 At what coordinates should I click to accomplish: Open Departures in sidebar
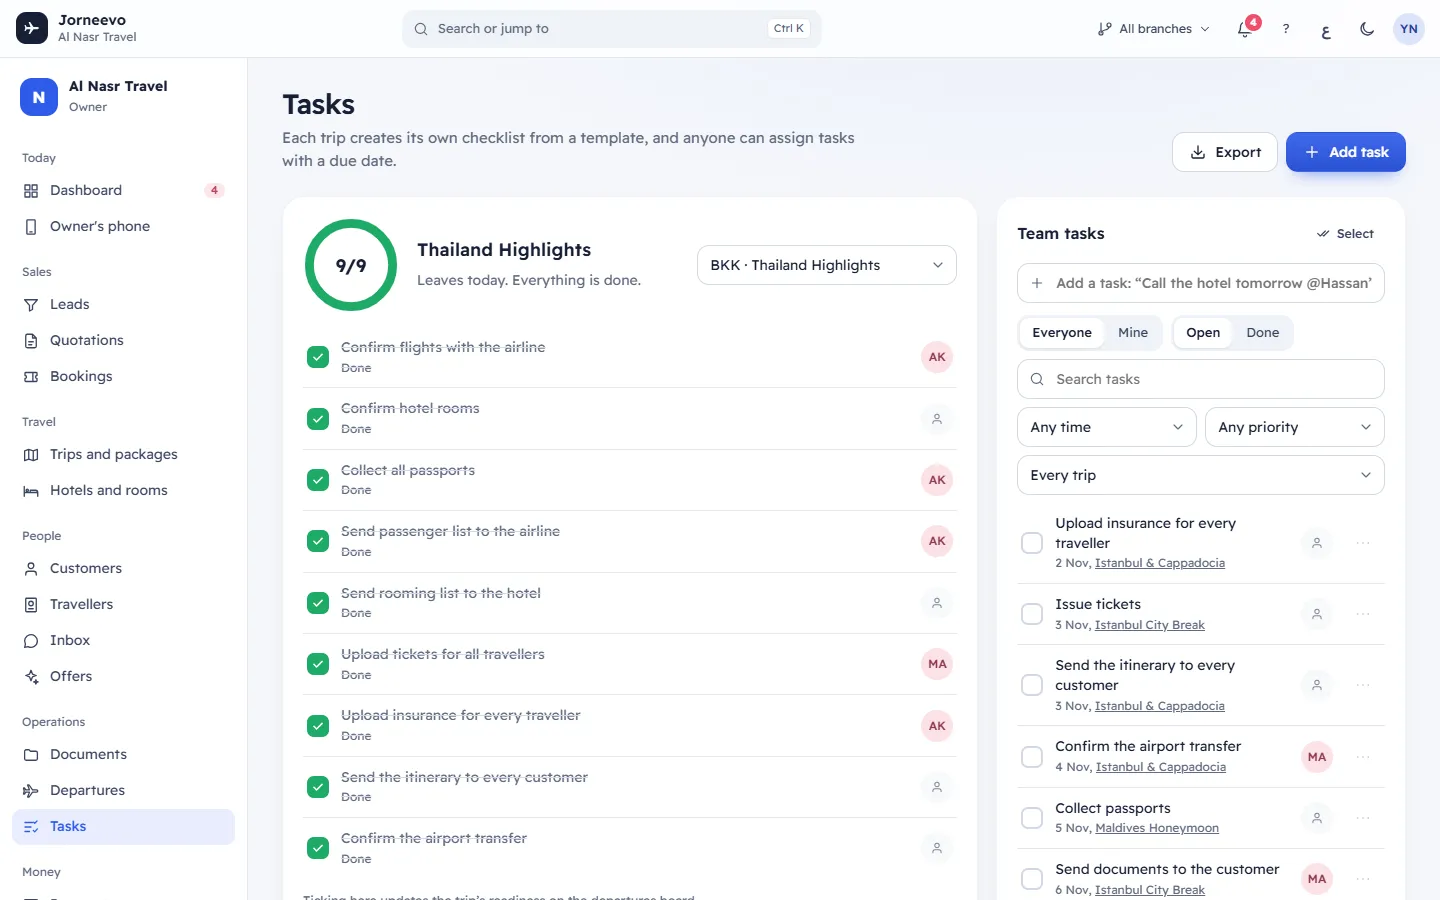pos(123,790)
